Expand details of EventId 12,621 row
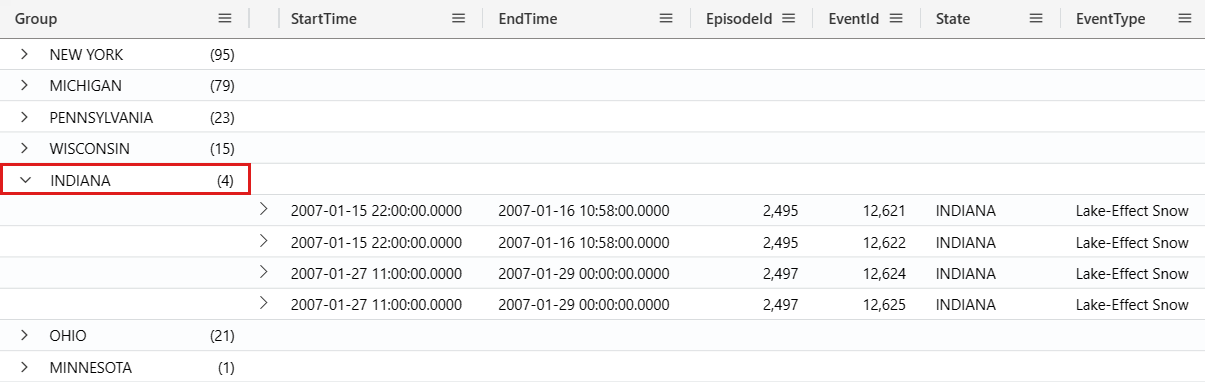The height and width of the screenshot is (382, 1205). (x=264, y=210)
